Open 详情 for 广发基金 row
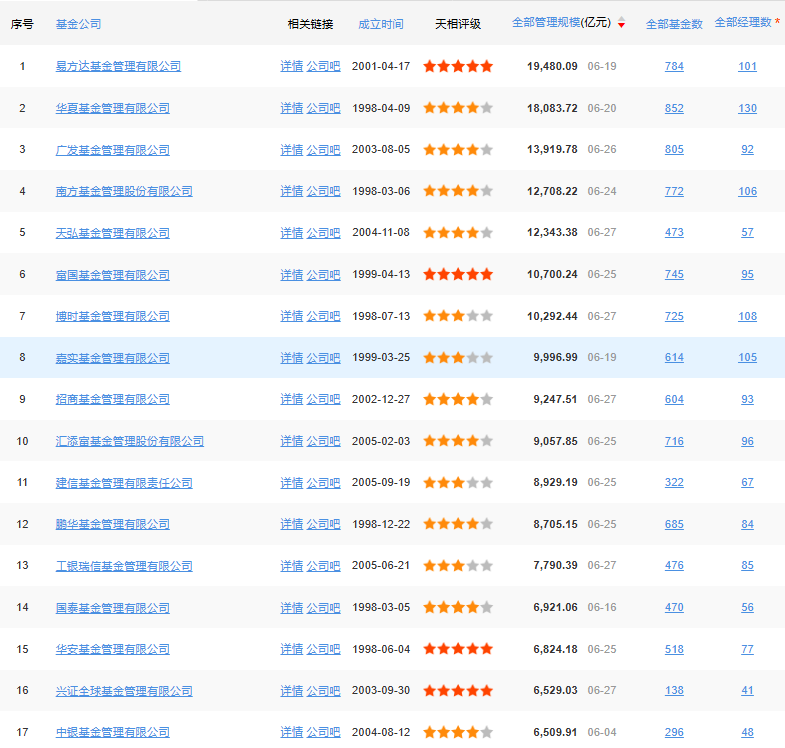785x748 pixels. (291, 150)
